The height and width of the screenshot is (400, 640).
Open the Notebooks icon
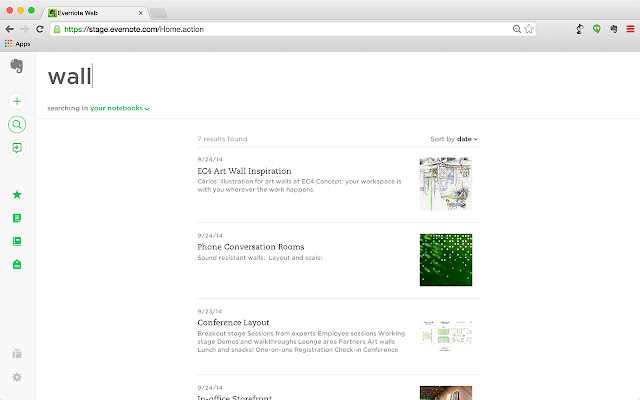17,241
